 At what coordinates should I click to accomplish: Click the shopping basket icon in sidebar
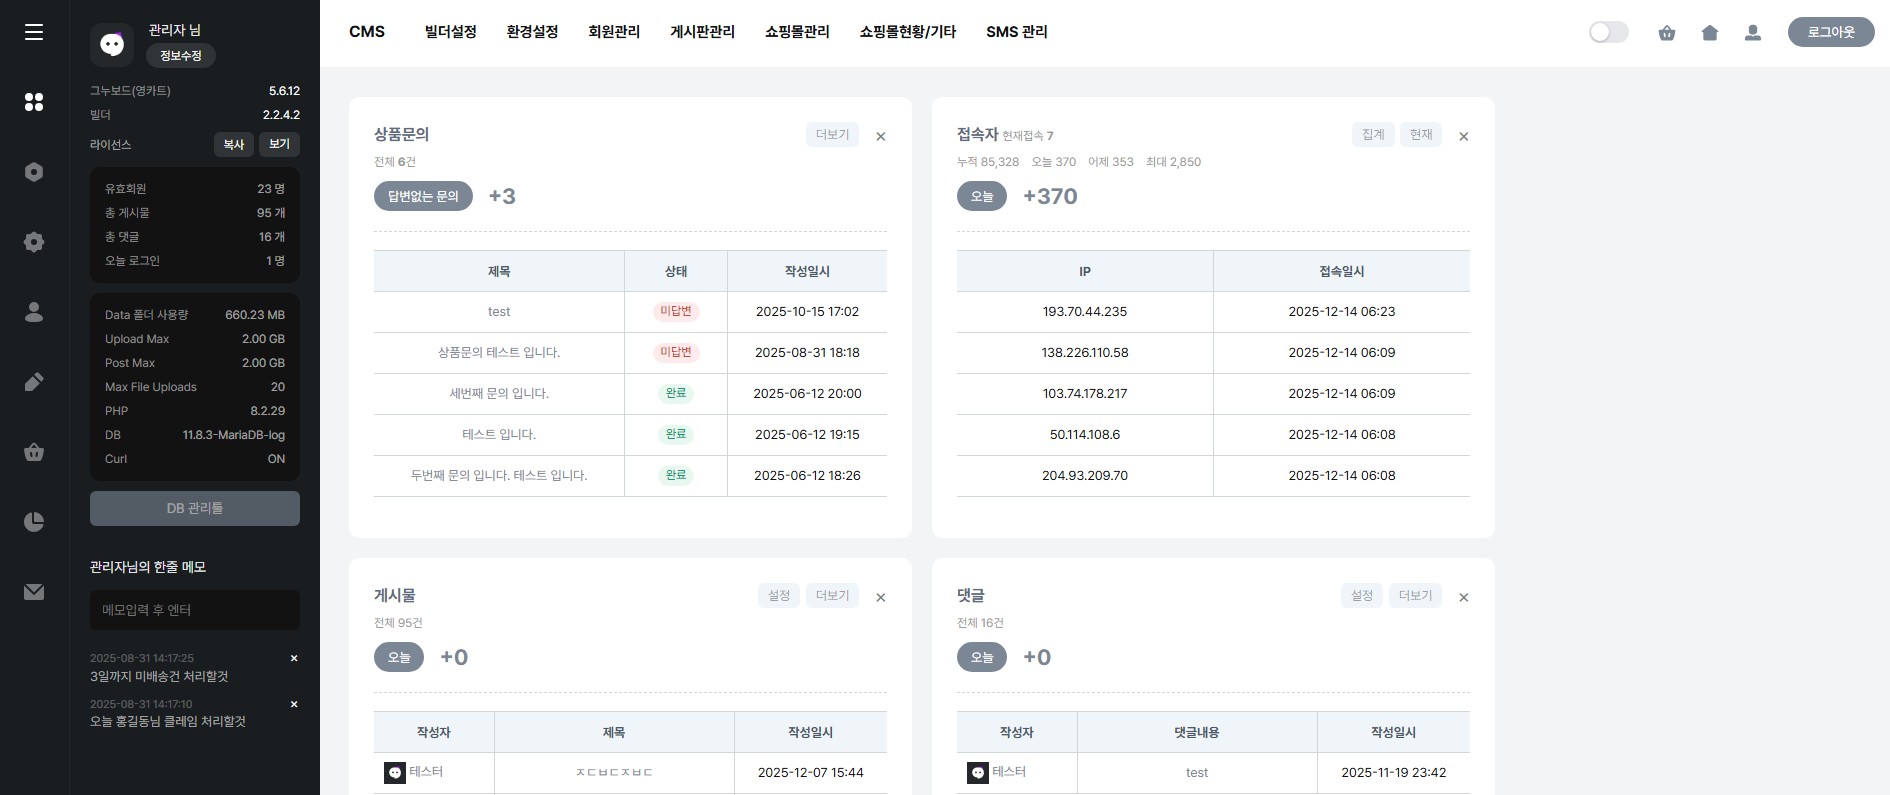point(34,452)
